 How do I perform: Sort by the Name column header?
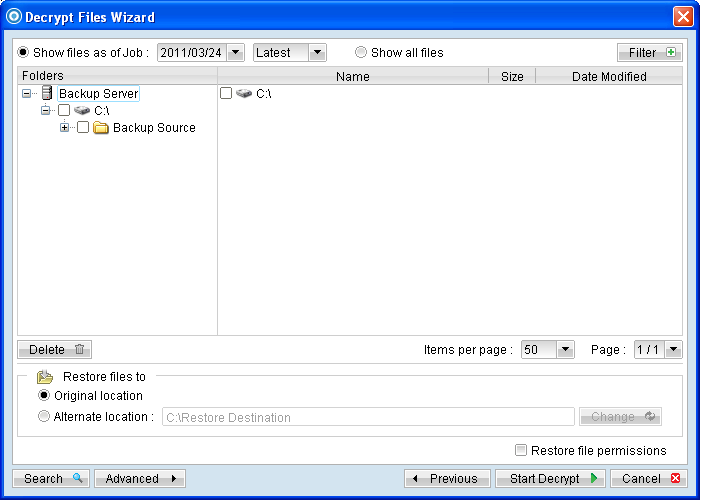tap(352, 76)
